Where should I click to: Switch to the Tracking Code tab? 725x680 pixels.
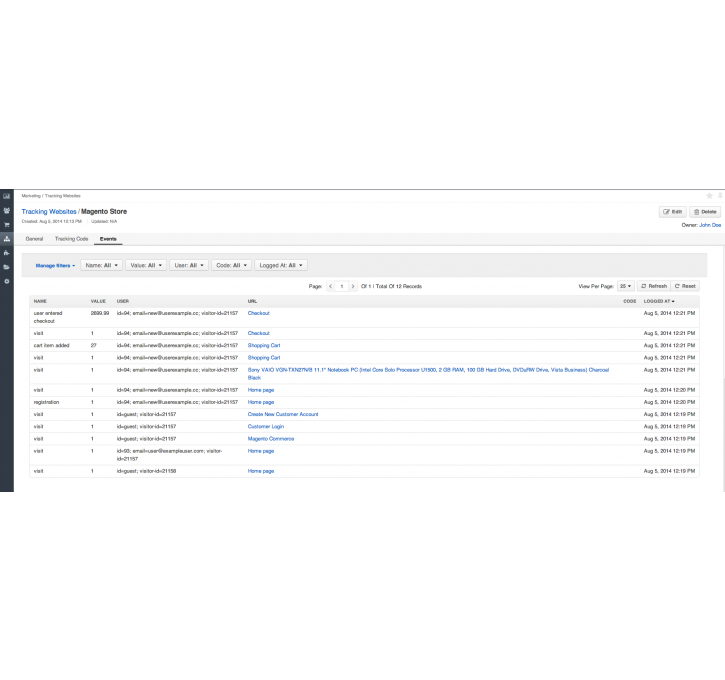(71, 239)
